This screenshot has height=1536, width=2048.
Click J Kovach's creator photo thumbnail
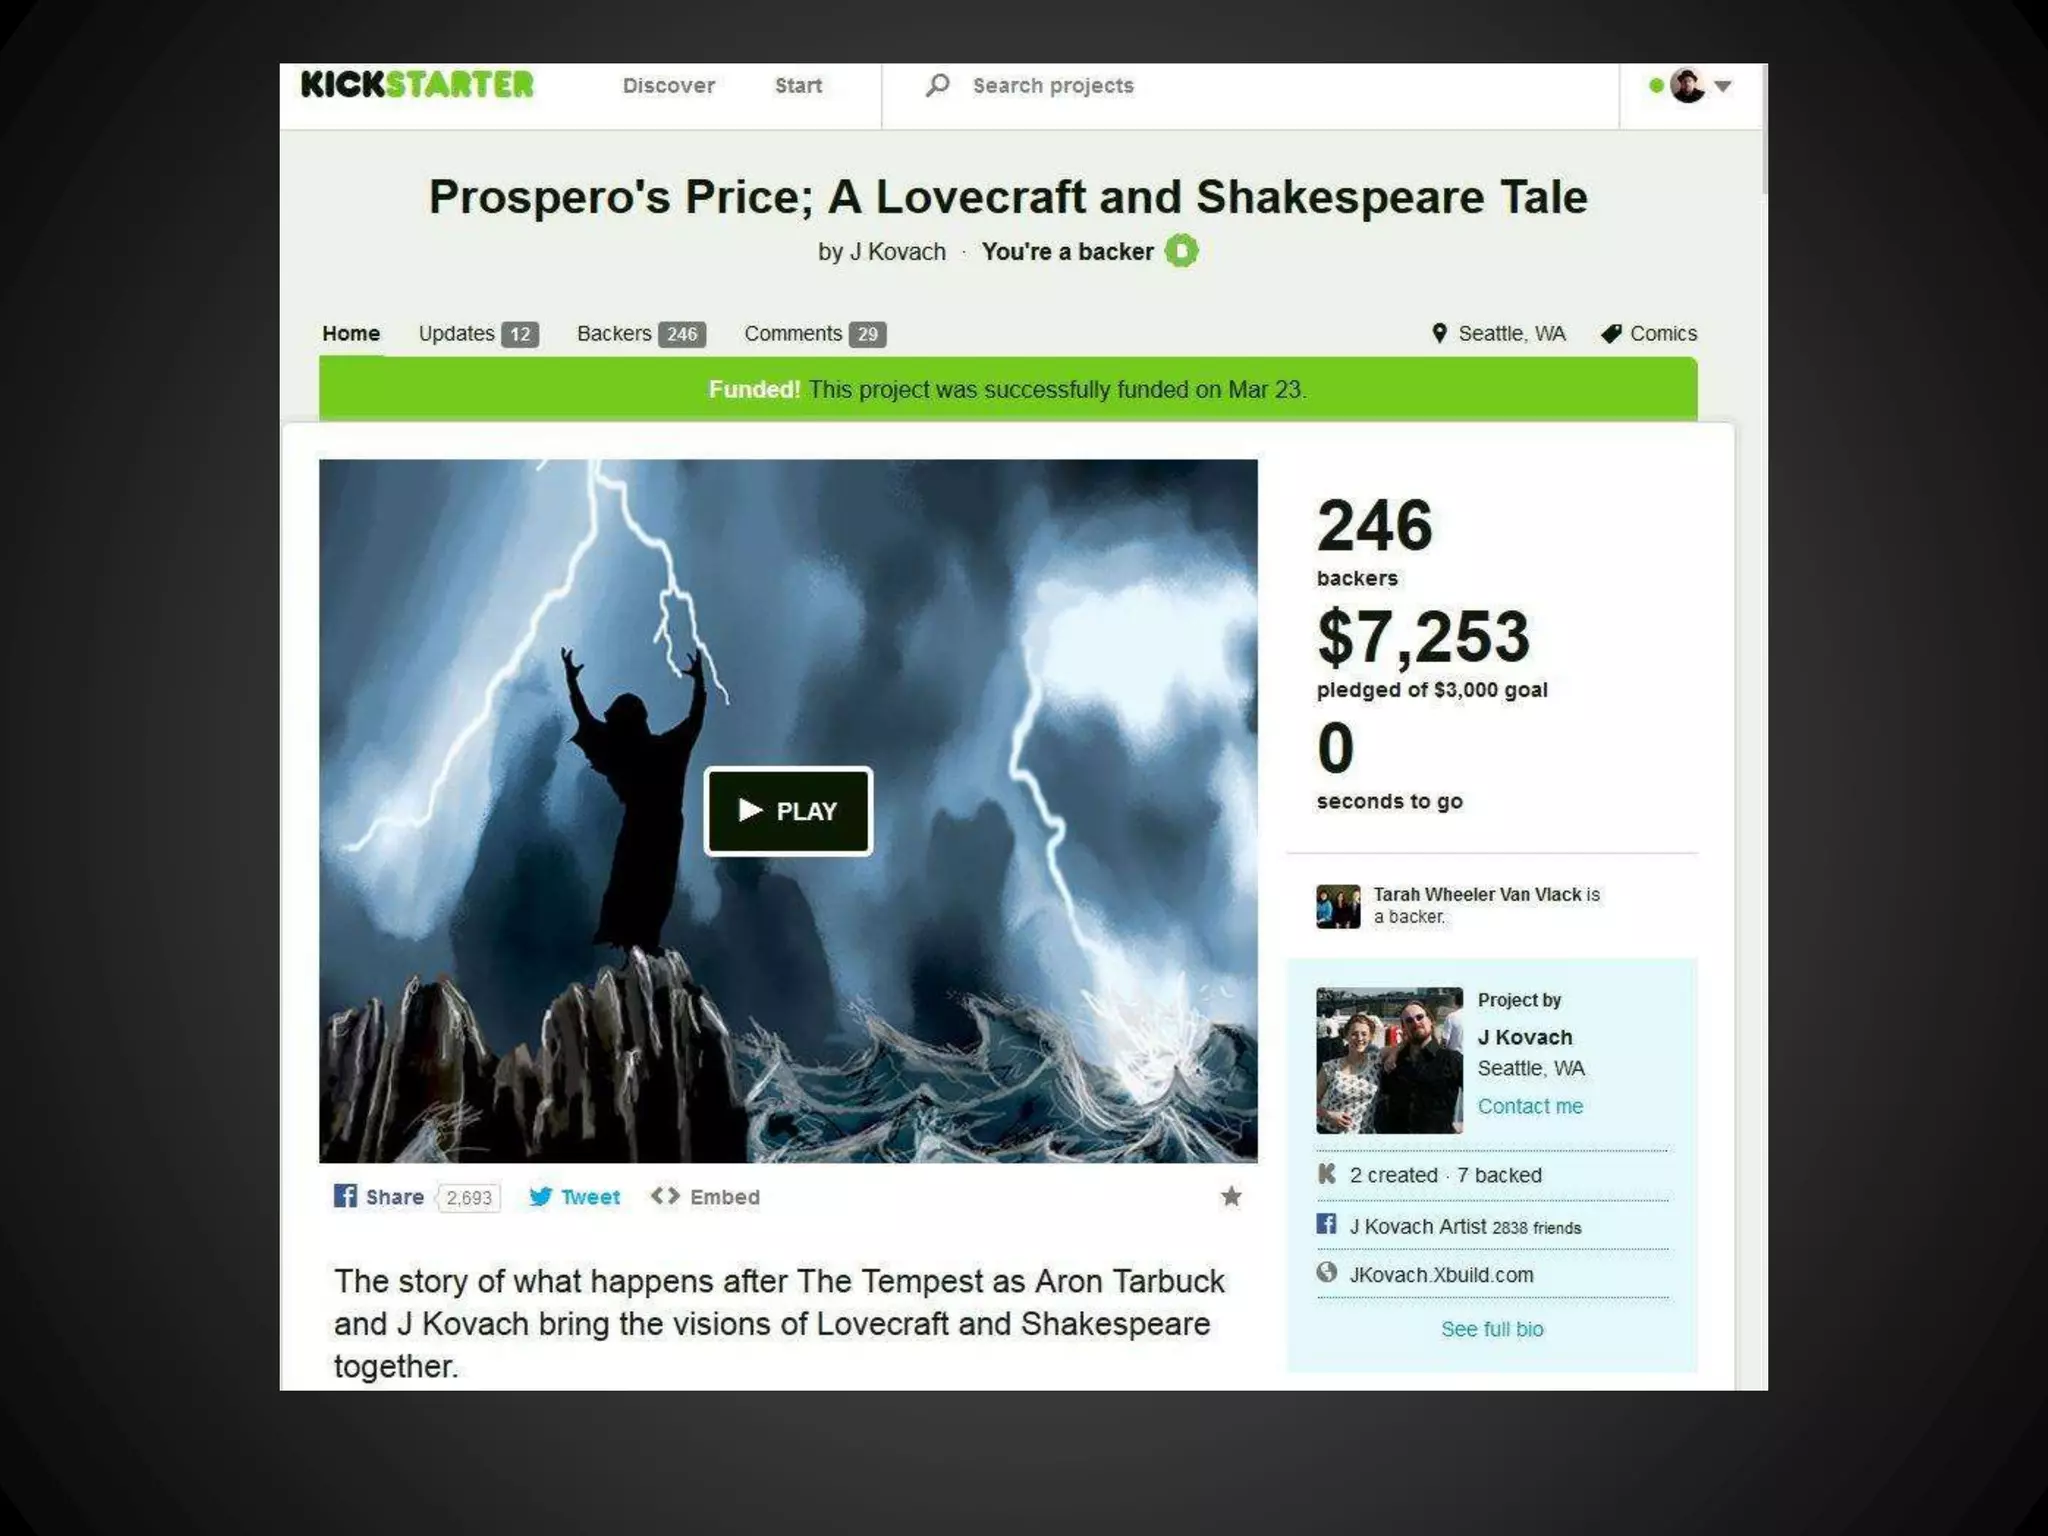pyautogui.click(x=1389, y=1060)
